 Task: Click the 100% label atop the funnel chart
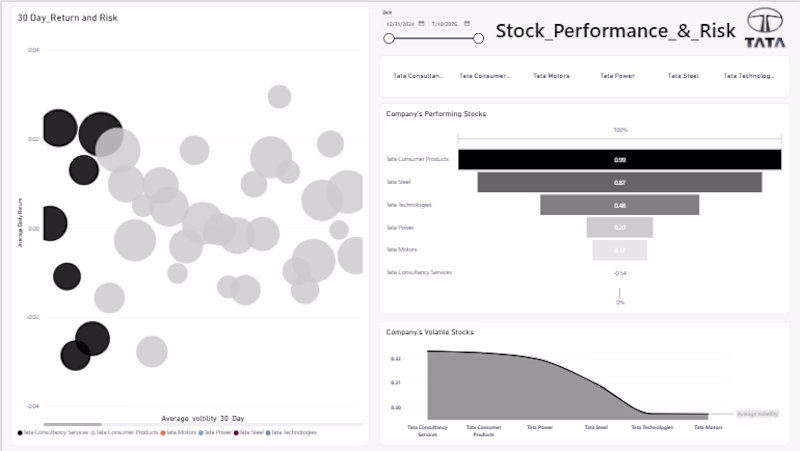[620, 130]
